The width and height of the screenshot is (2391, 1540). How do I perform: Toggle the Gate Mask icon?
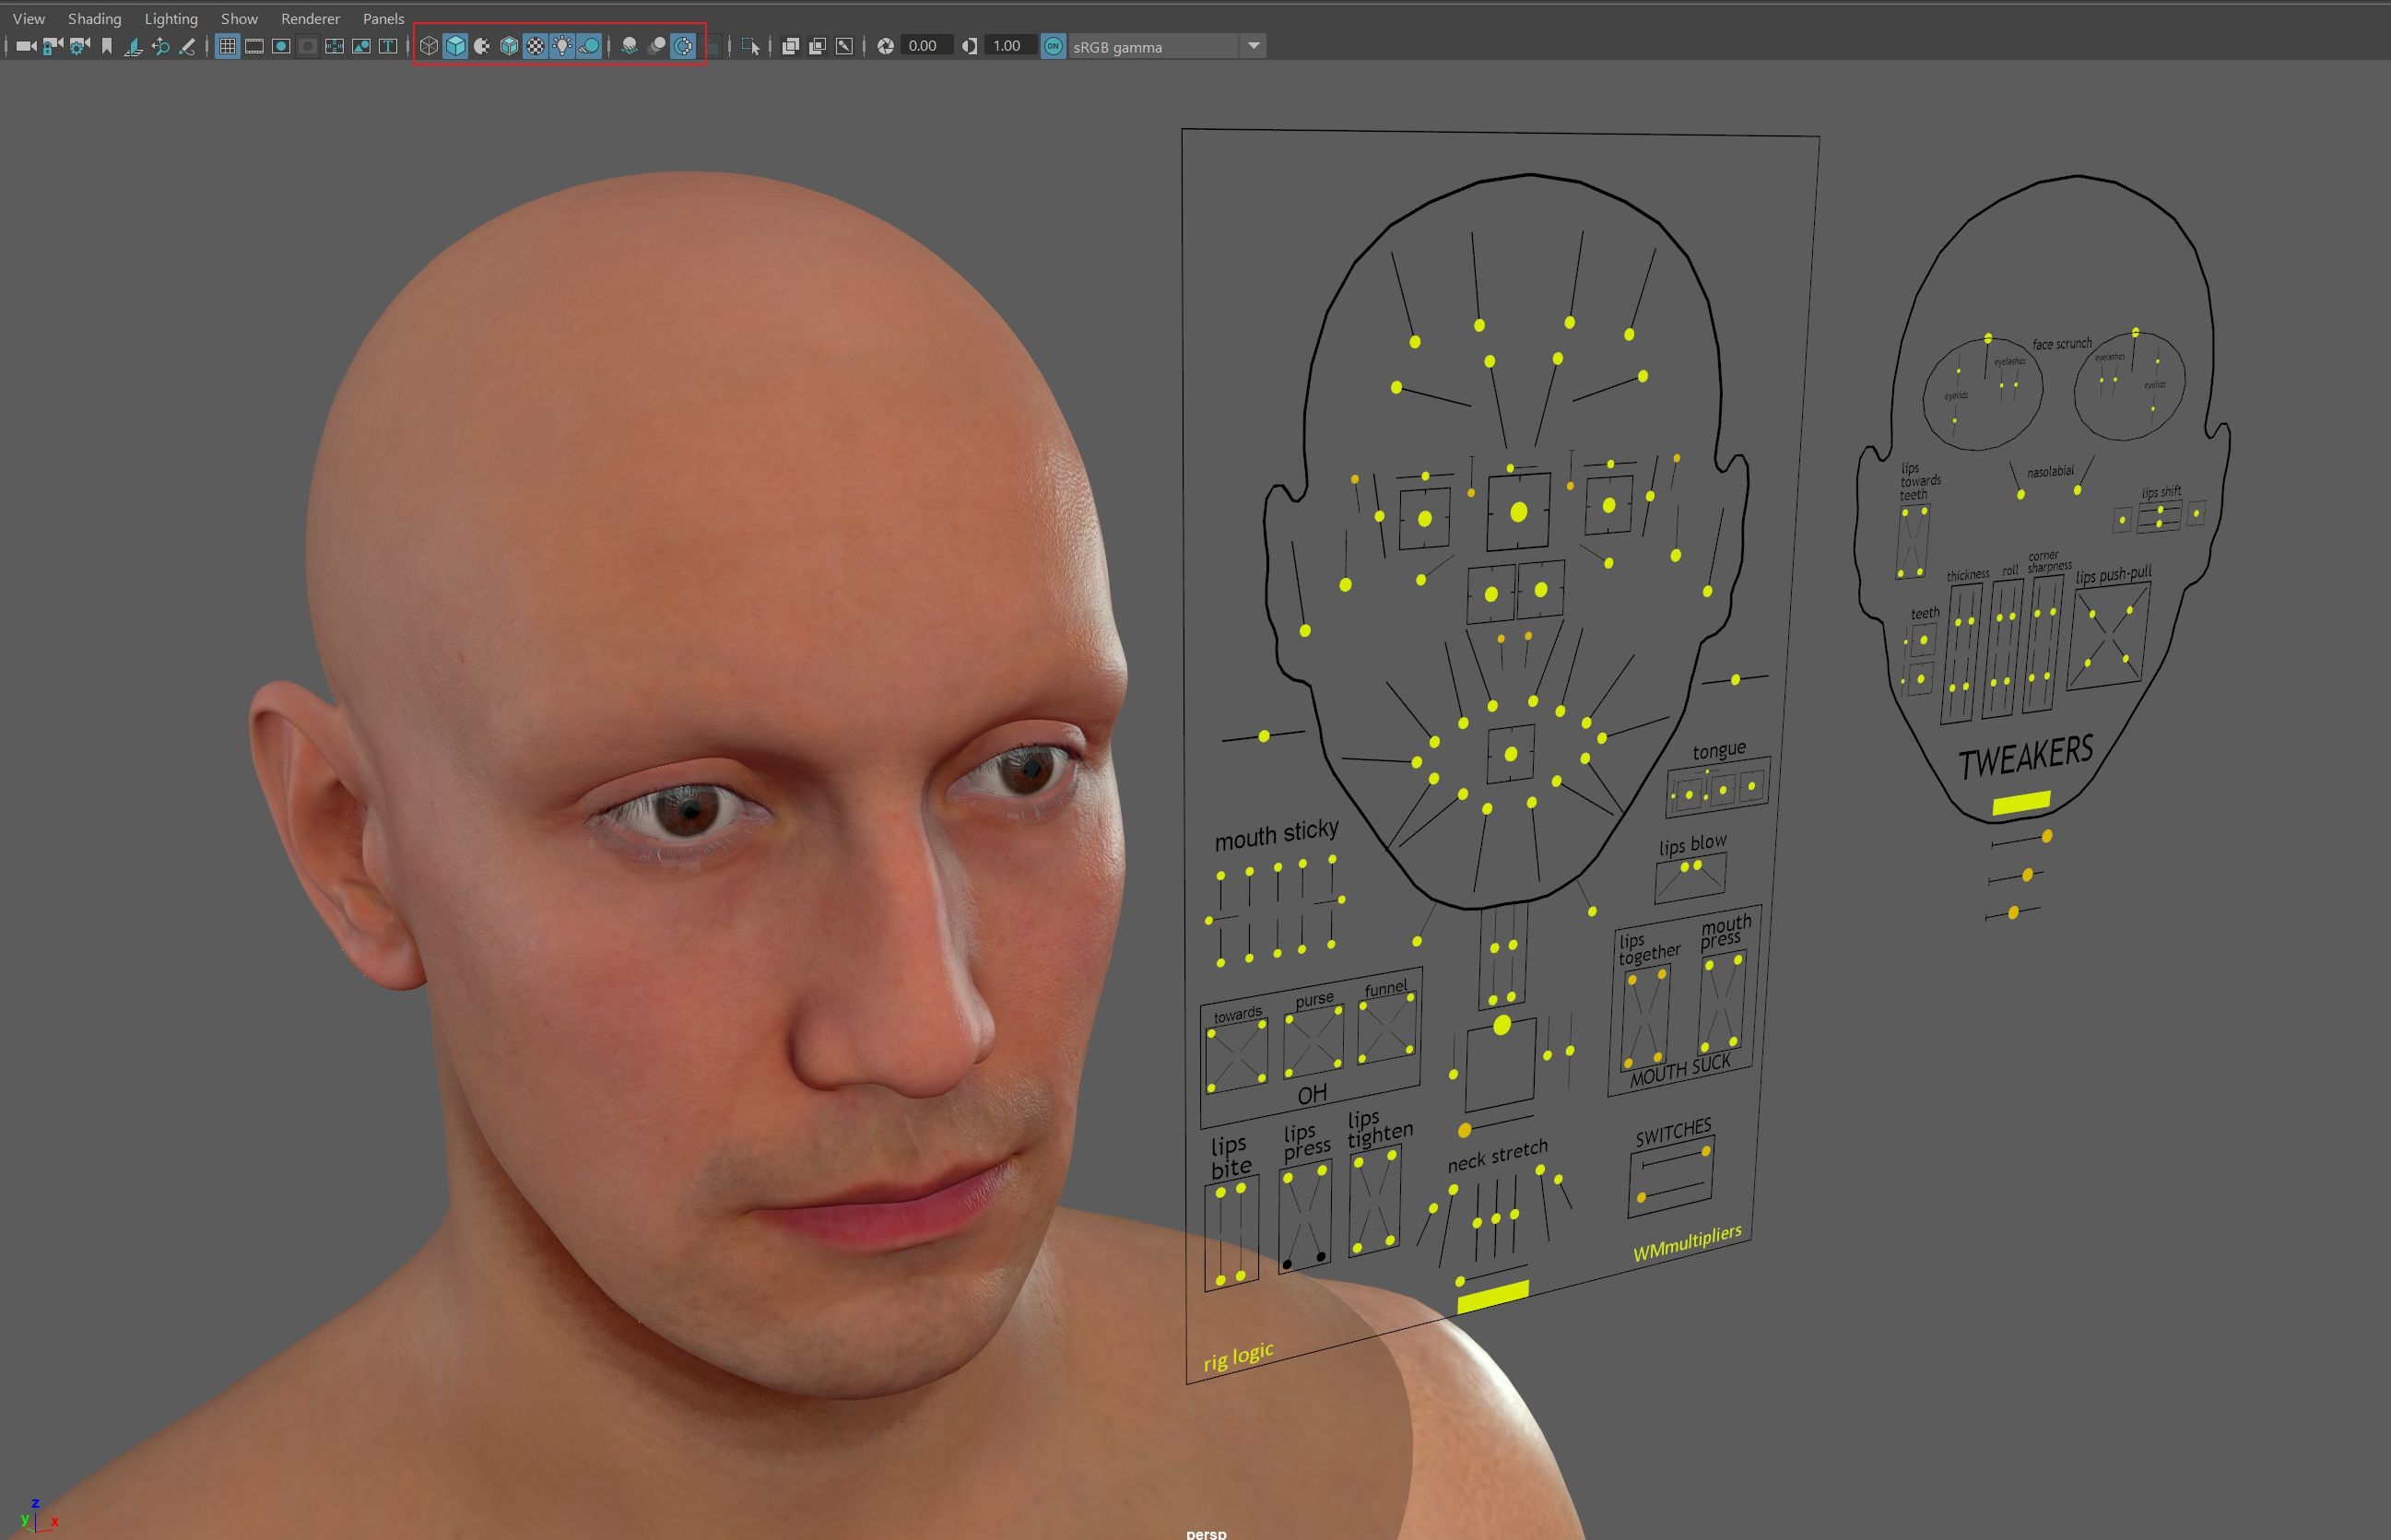pos(308,46)
